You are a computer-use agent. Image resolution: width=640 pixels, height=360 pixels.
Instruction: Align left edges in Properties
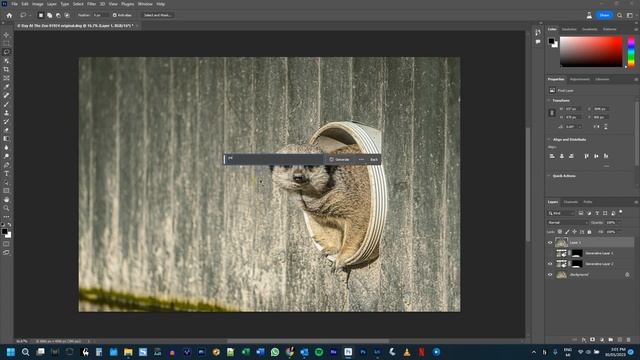tap(552, 156)
